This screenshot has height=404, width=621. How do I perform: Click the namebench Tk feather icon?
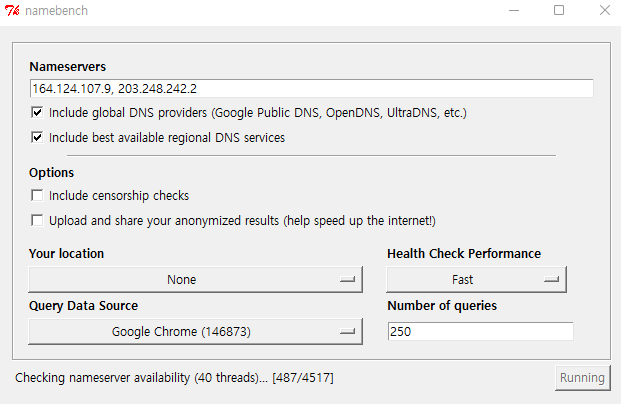pos(12,10)
